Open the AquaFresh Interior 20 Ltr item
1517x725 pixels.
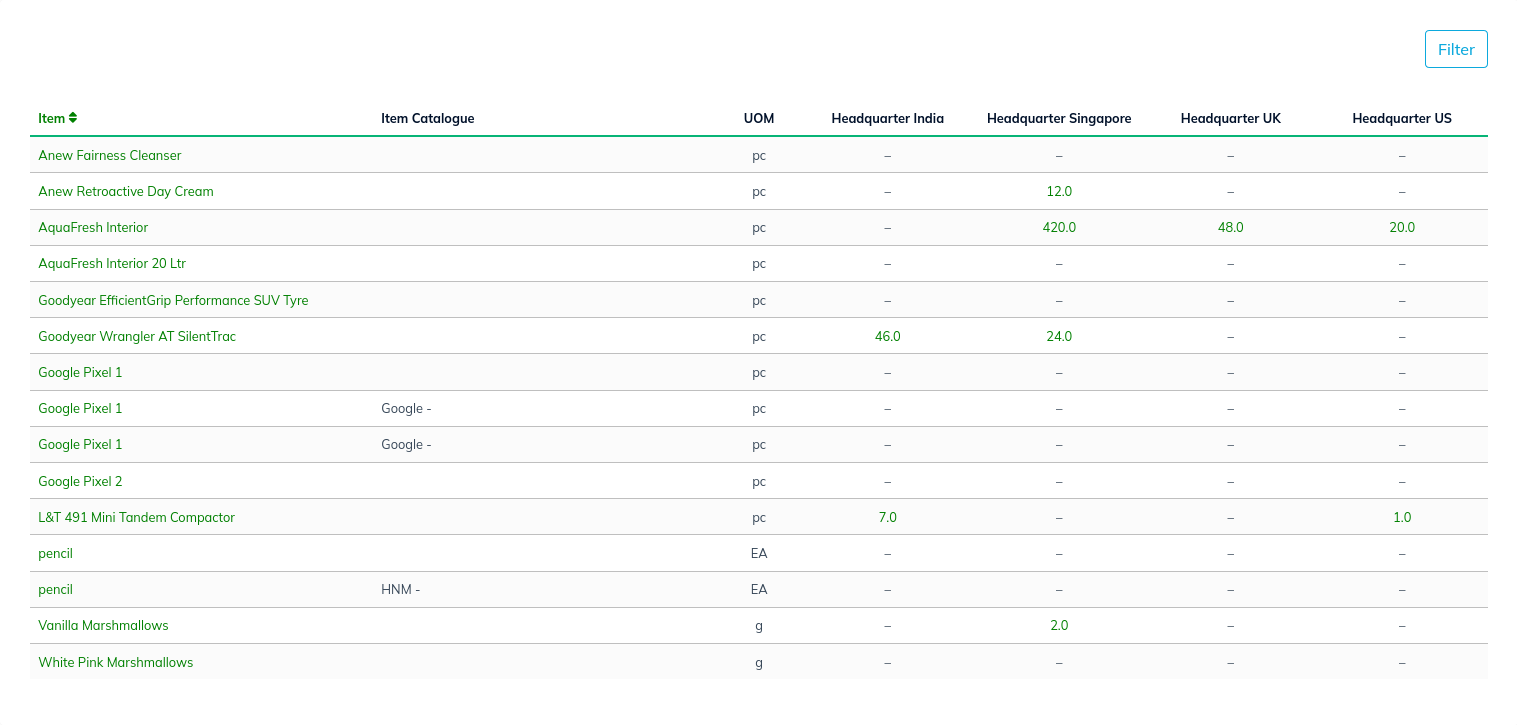coord(112,263)
